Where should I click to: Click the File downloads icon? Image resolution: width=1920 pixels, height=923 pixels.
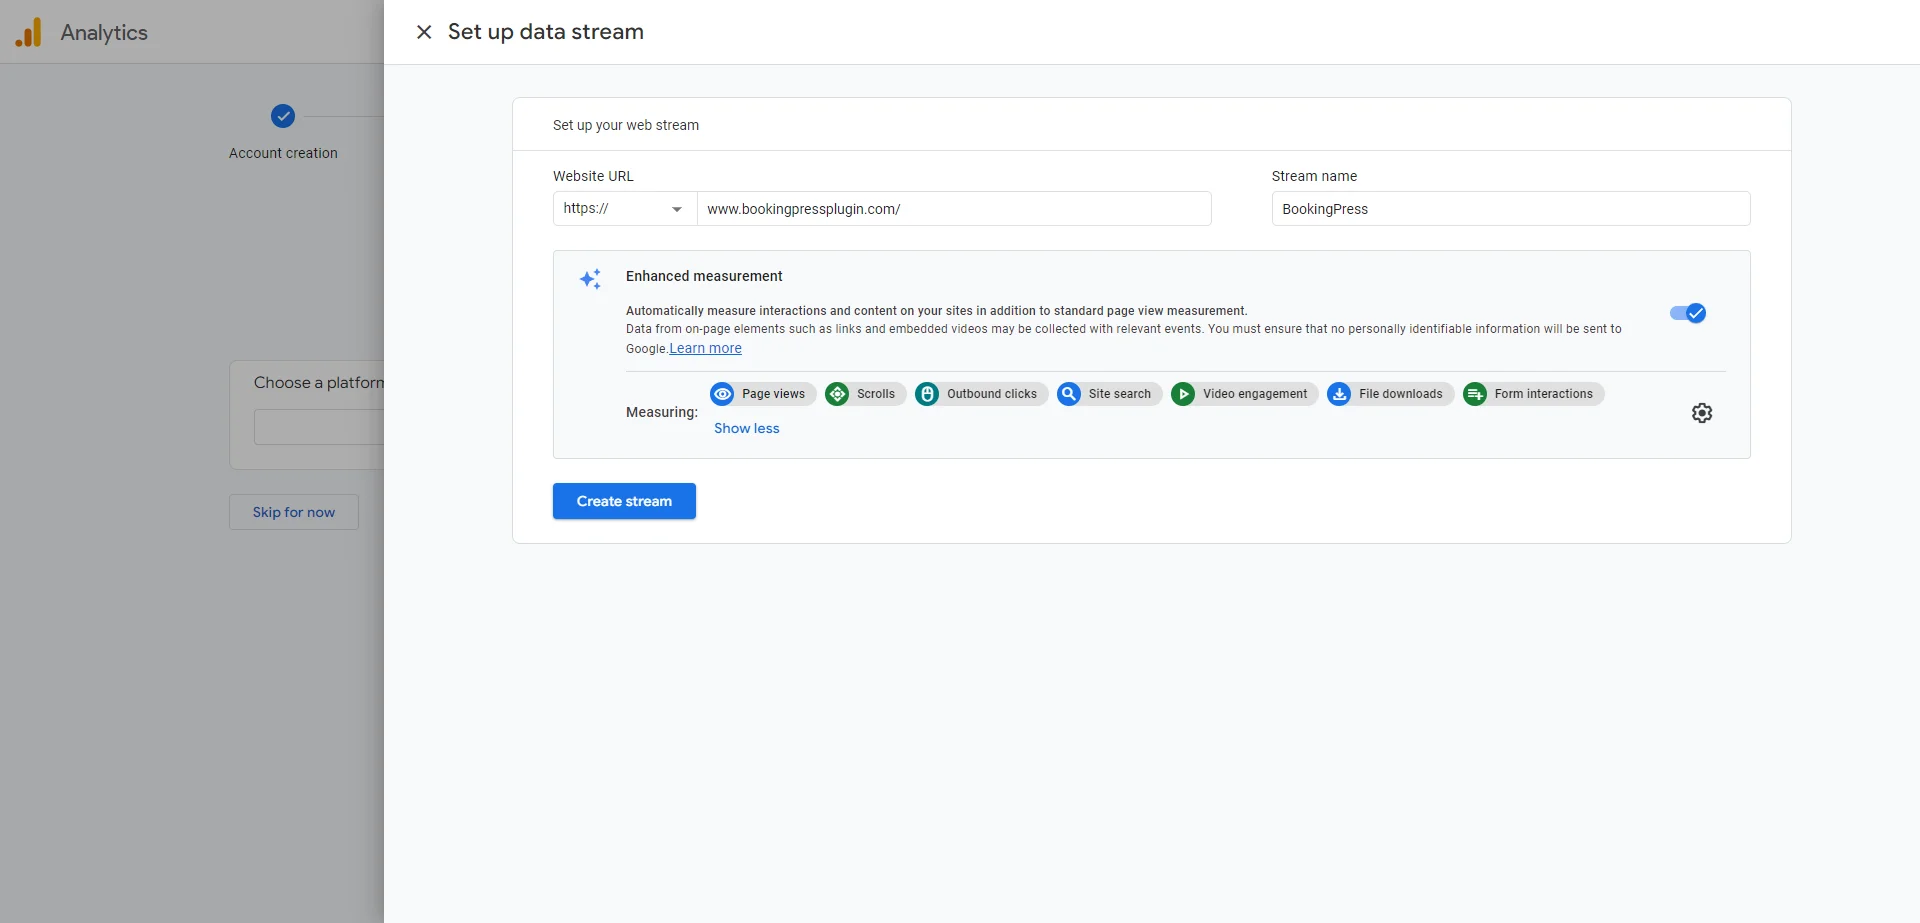tap(1339, 394)
